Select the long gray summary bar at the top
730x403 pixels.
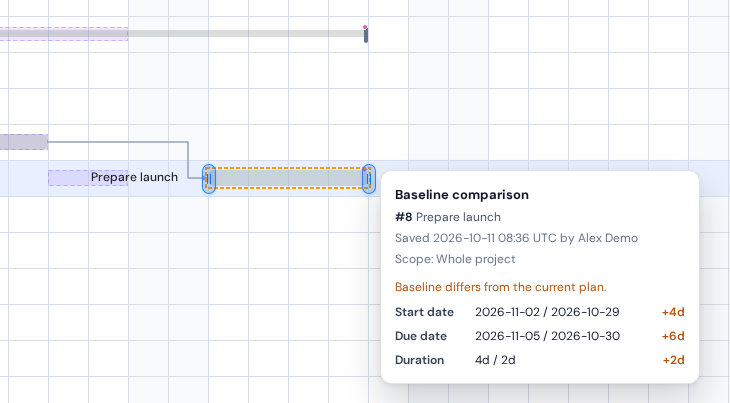(182, 34)
